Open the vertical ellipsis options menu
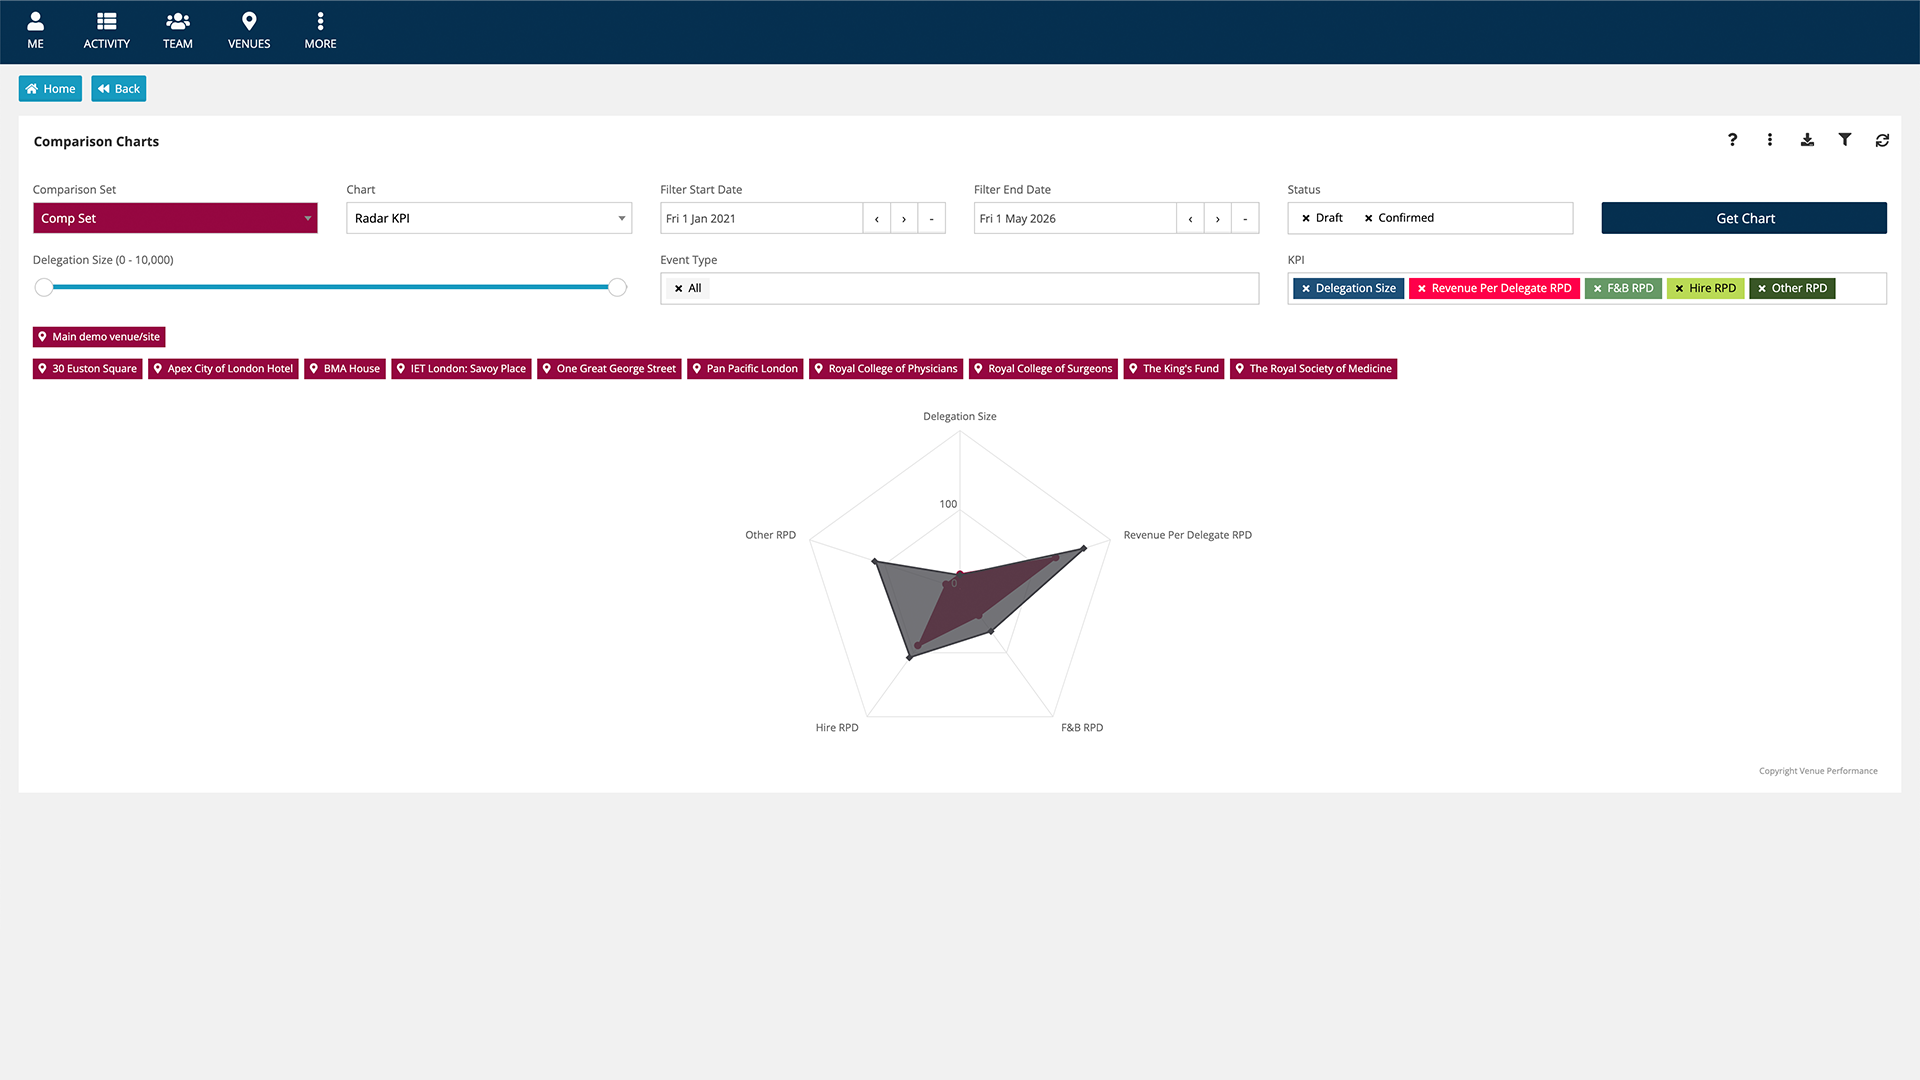This screenshot has height=1080, width=1920. pos(1769,140)
